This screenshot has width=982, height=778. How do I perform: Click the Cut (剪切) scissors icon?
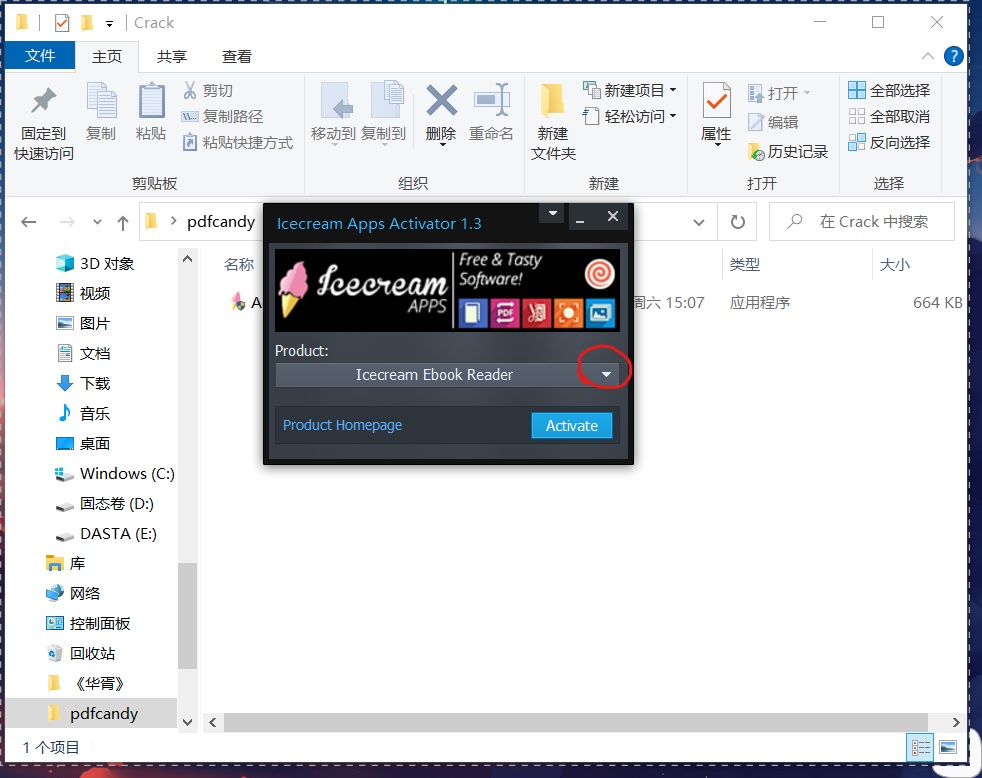190,90
